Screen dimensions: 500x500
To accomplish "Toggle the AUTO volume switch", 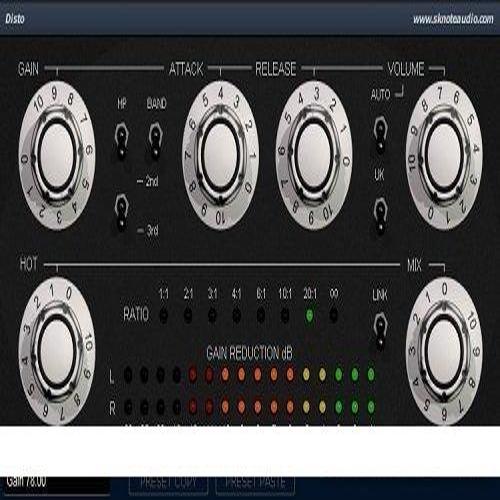I will pos(380,135).
